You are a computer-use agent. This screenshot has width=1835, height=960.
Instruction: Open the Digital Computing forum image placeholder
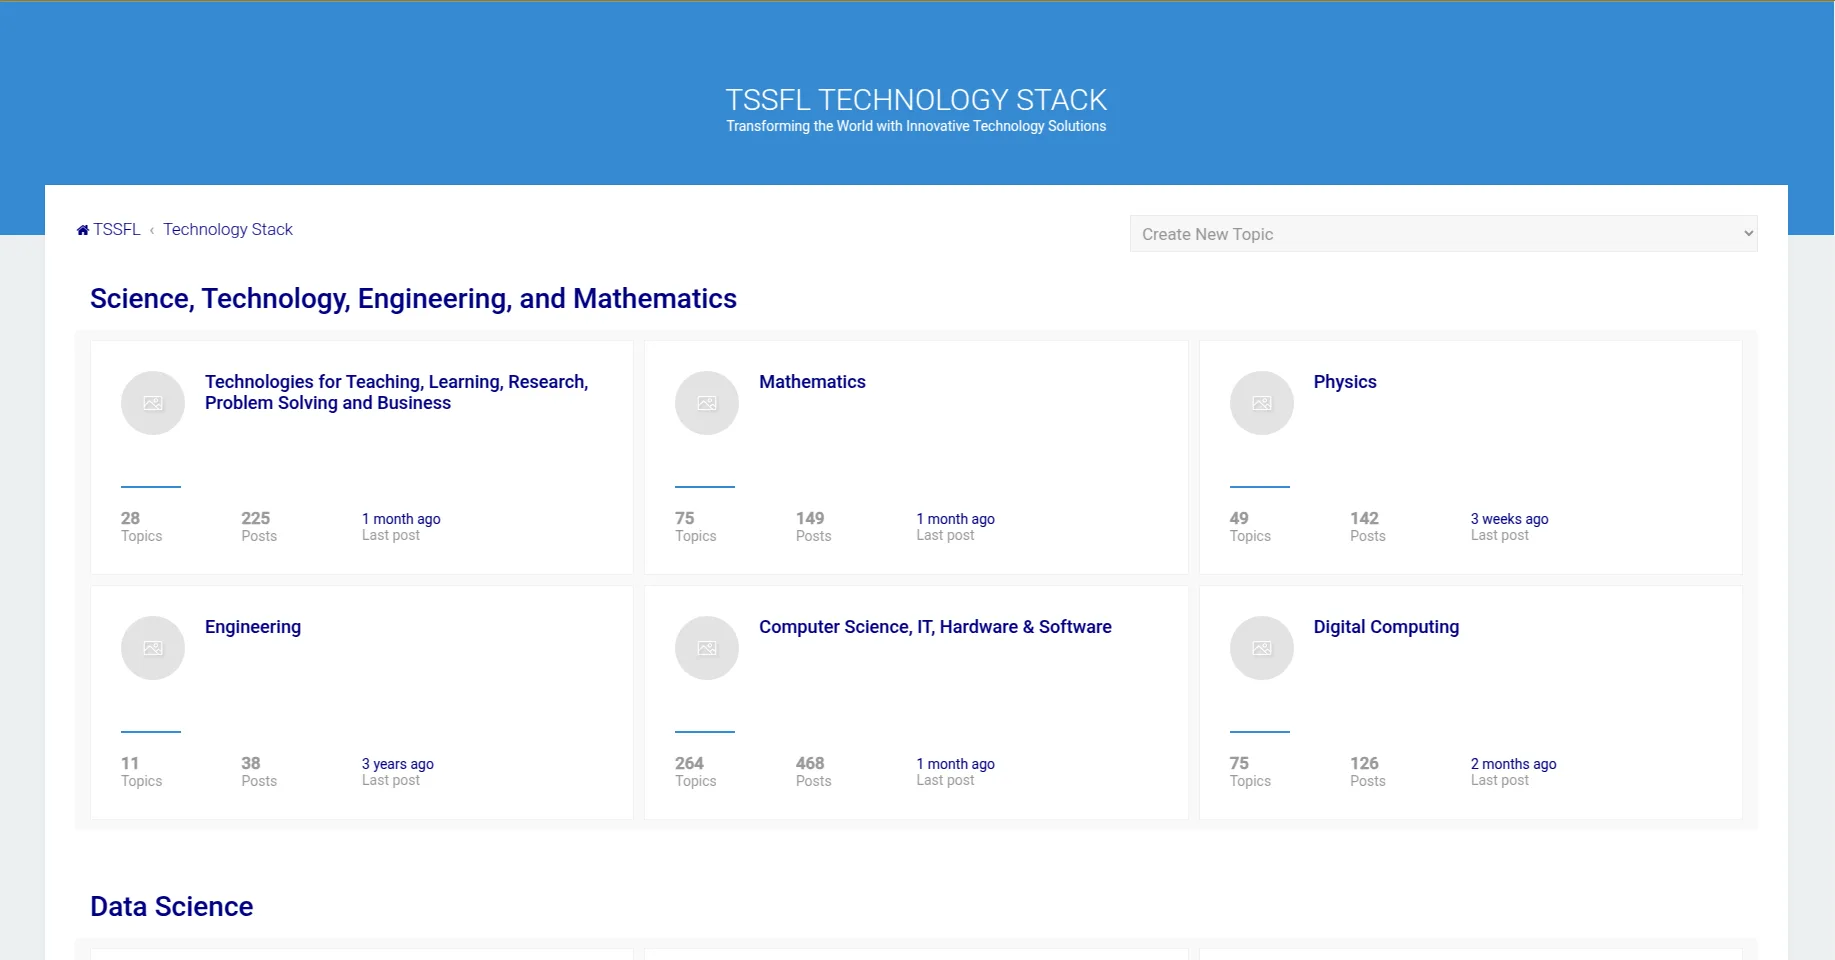pos(1262,648)
